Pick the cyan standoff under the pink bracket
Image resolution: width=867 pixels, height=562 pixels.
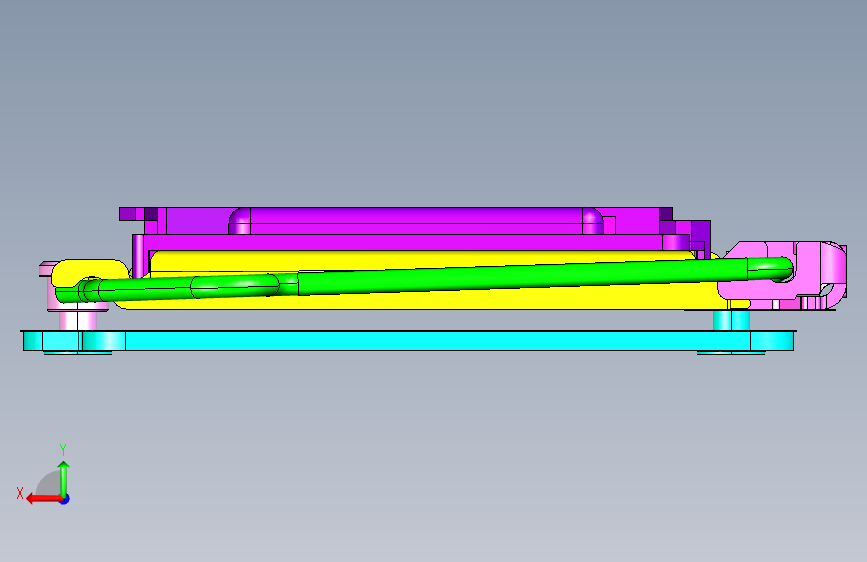tap(731, 320)
